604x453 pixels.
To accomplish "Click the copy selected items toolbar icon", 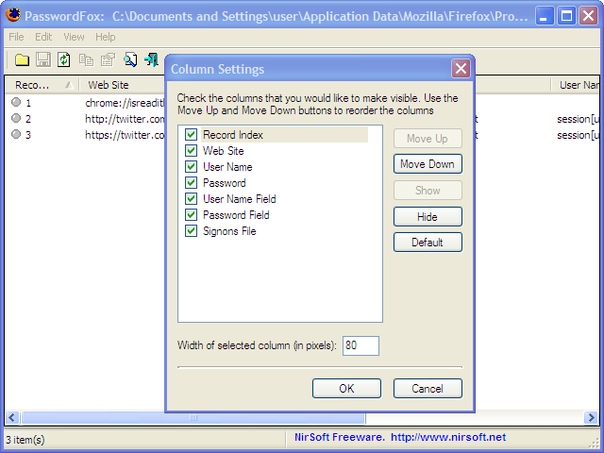I will (x=86, y=60).
